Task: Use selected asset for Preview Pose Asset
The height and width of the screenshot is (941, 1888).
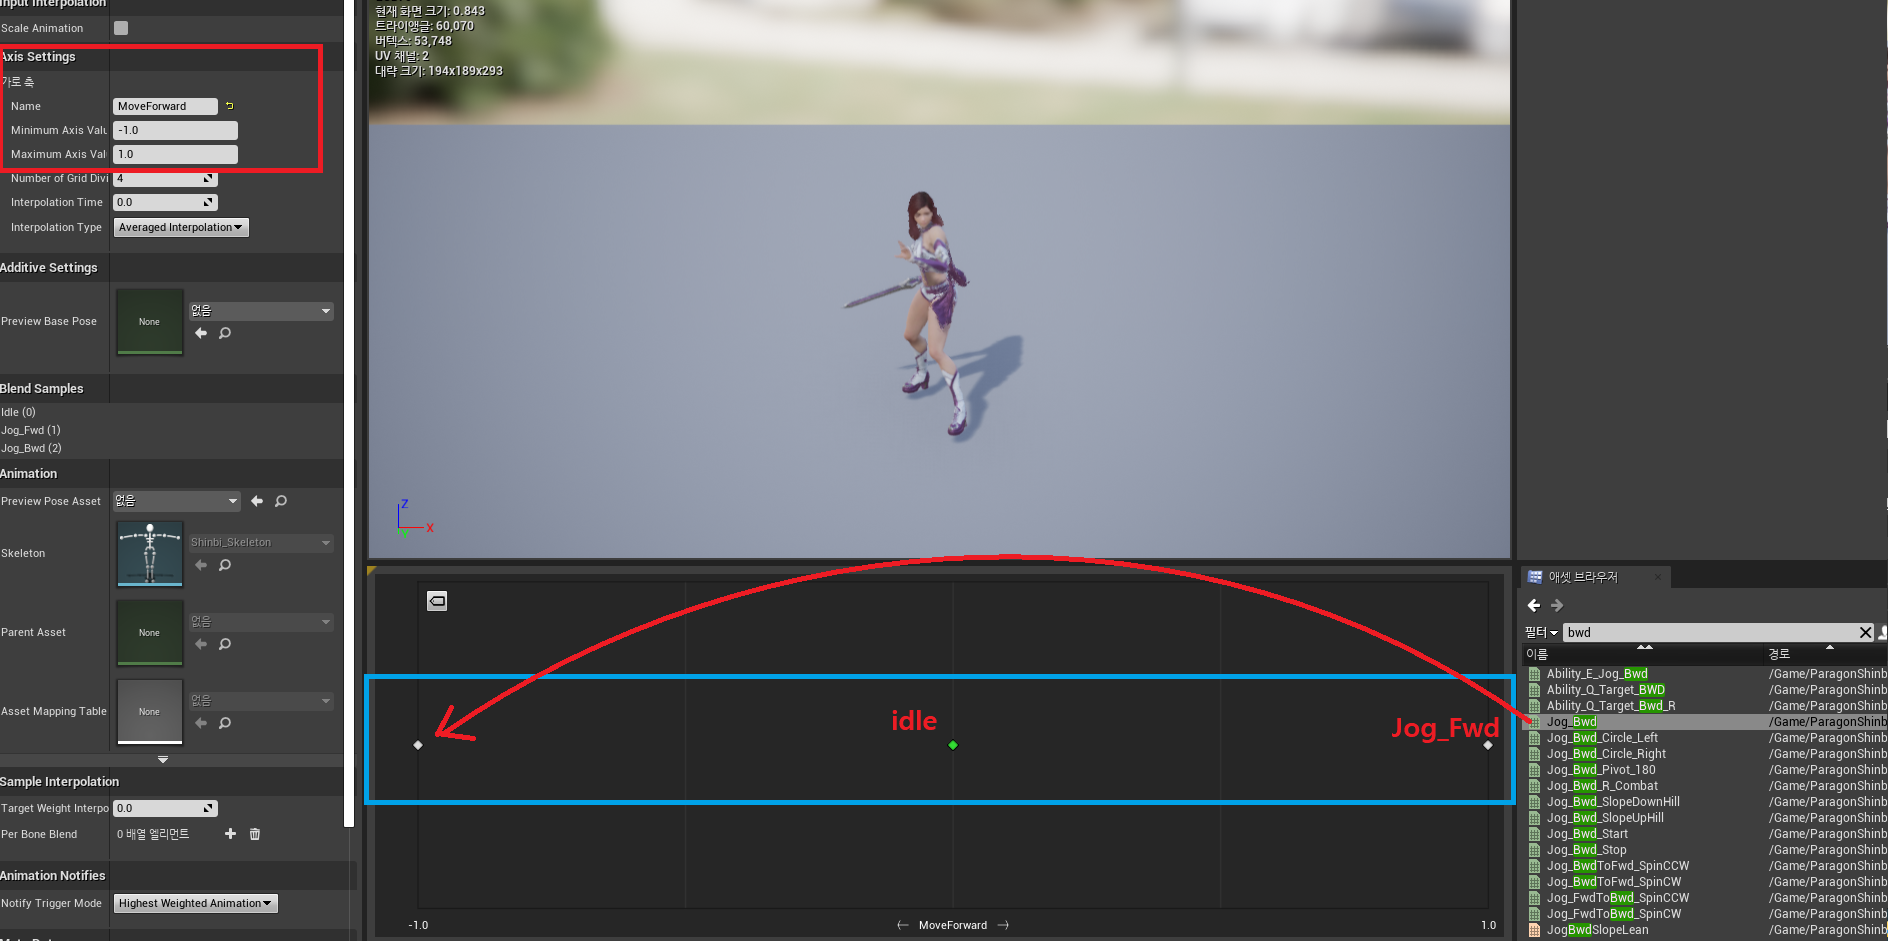Action: tap(257, 501)
